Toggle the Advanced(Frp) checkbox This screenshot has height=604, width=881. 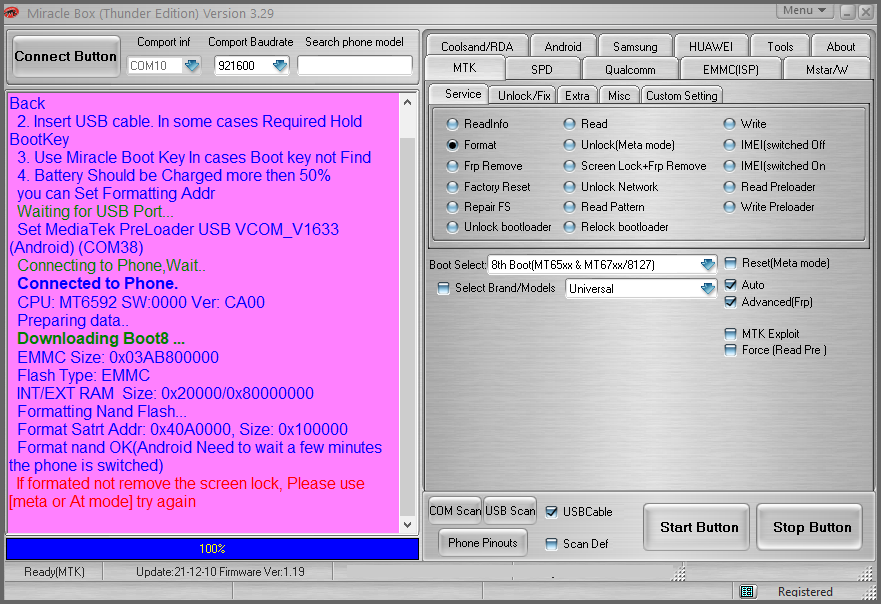(730, 302)
